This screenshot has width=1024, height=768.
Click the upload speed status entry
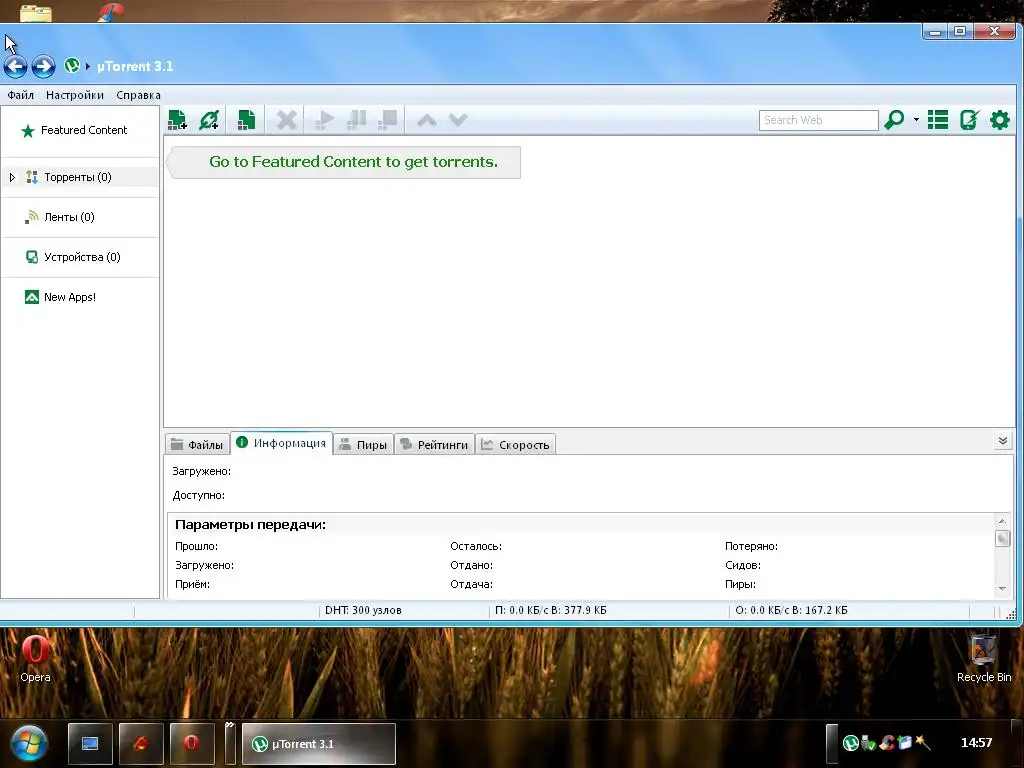[x=792, y=611]
